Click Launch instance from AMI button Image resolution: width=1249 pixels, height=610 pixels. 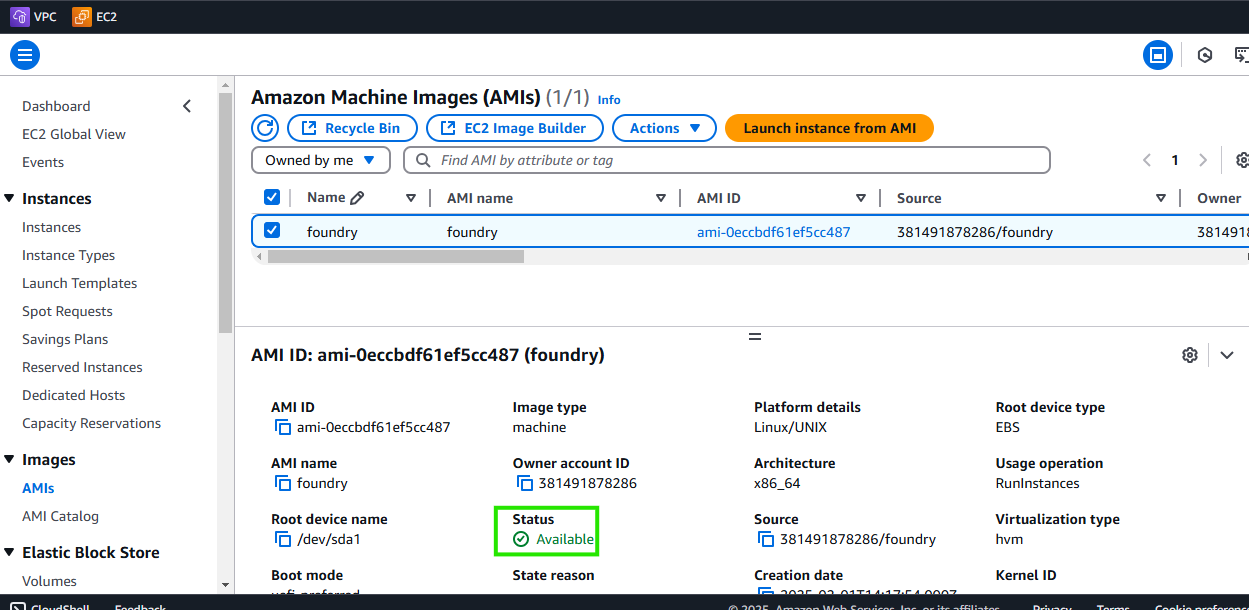[829, 128]
